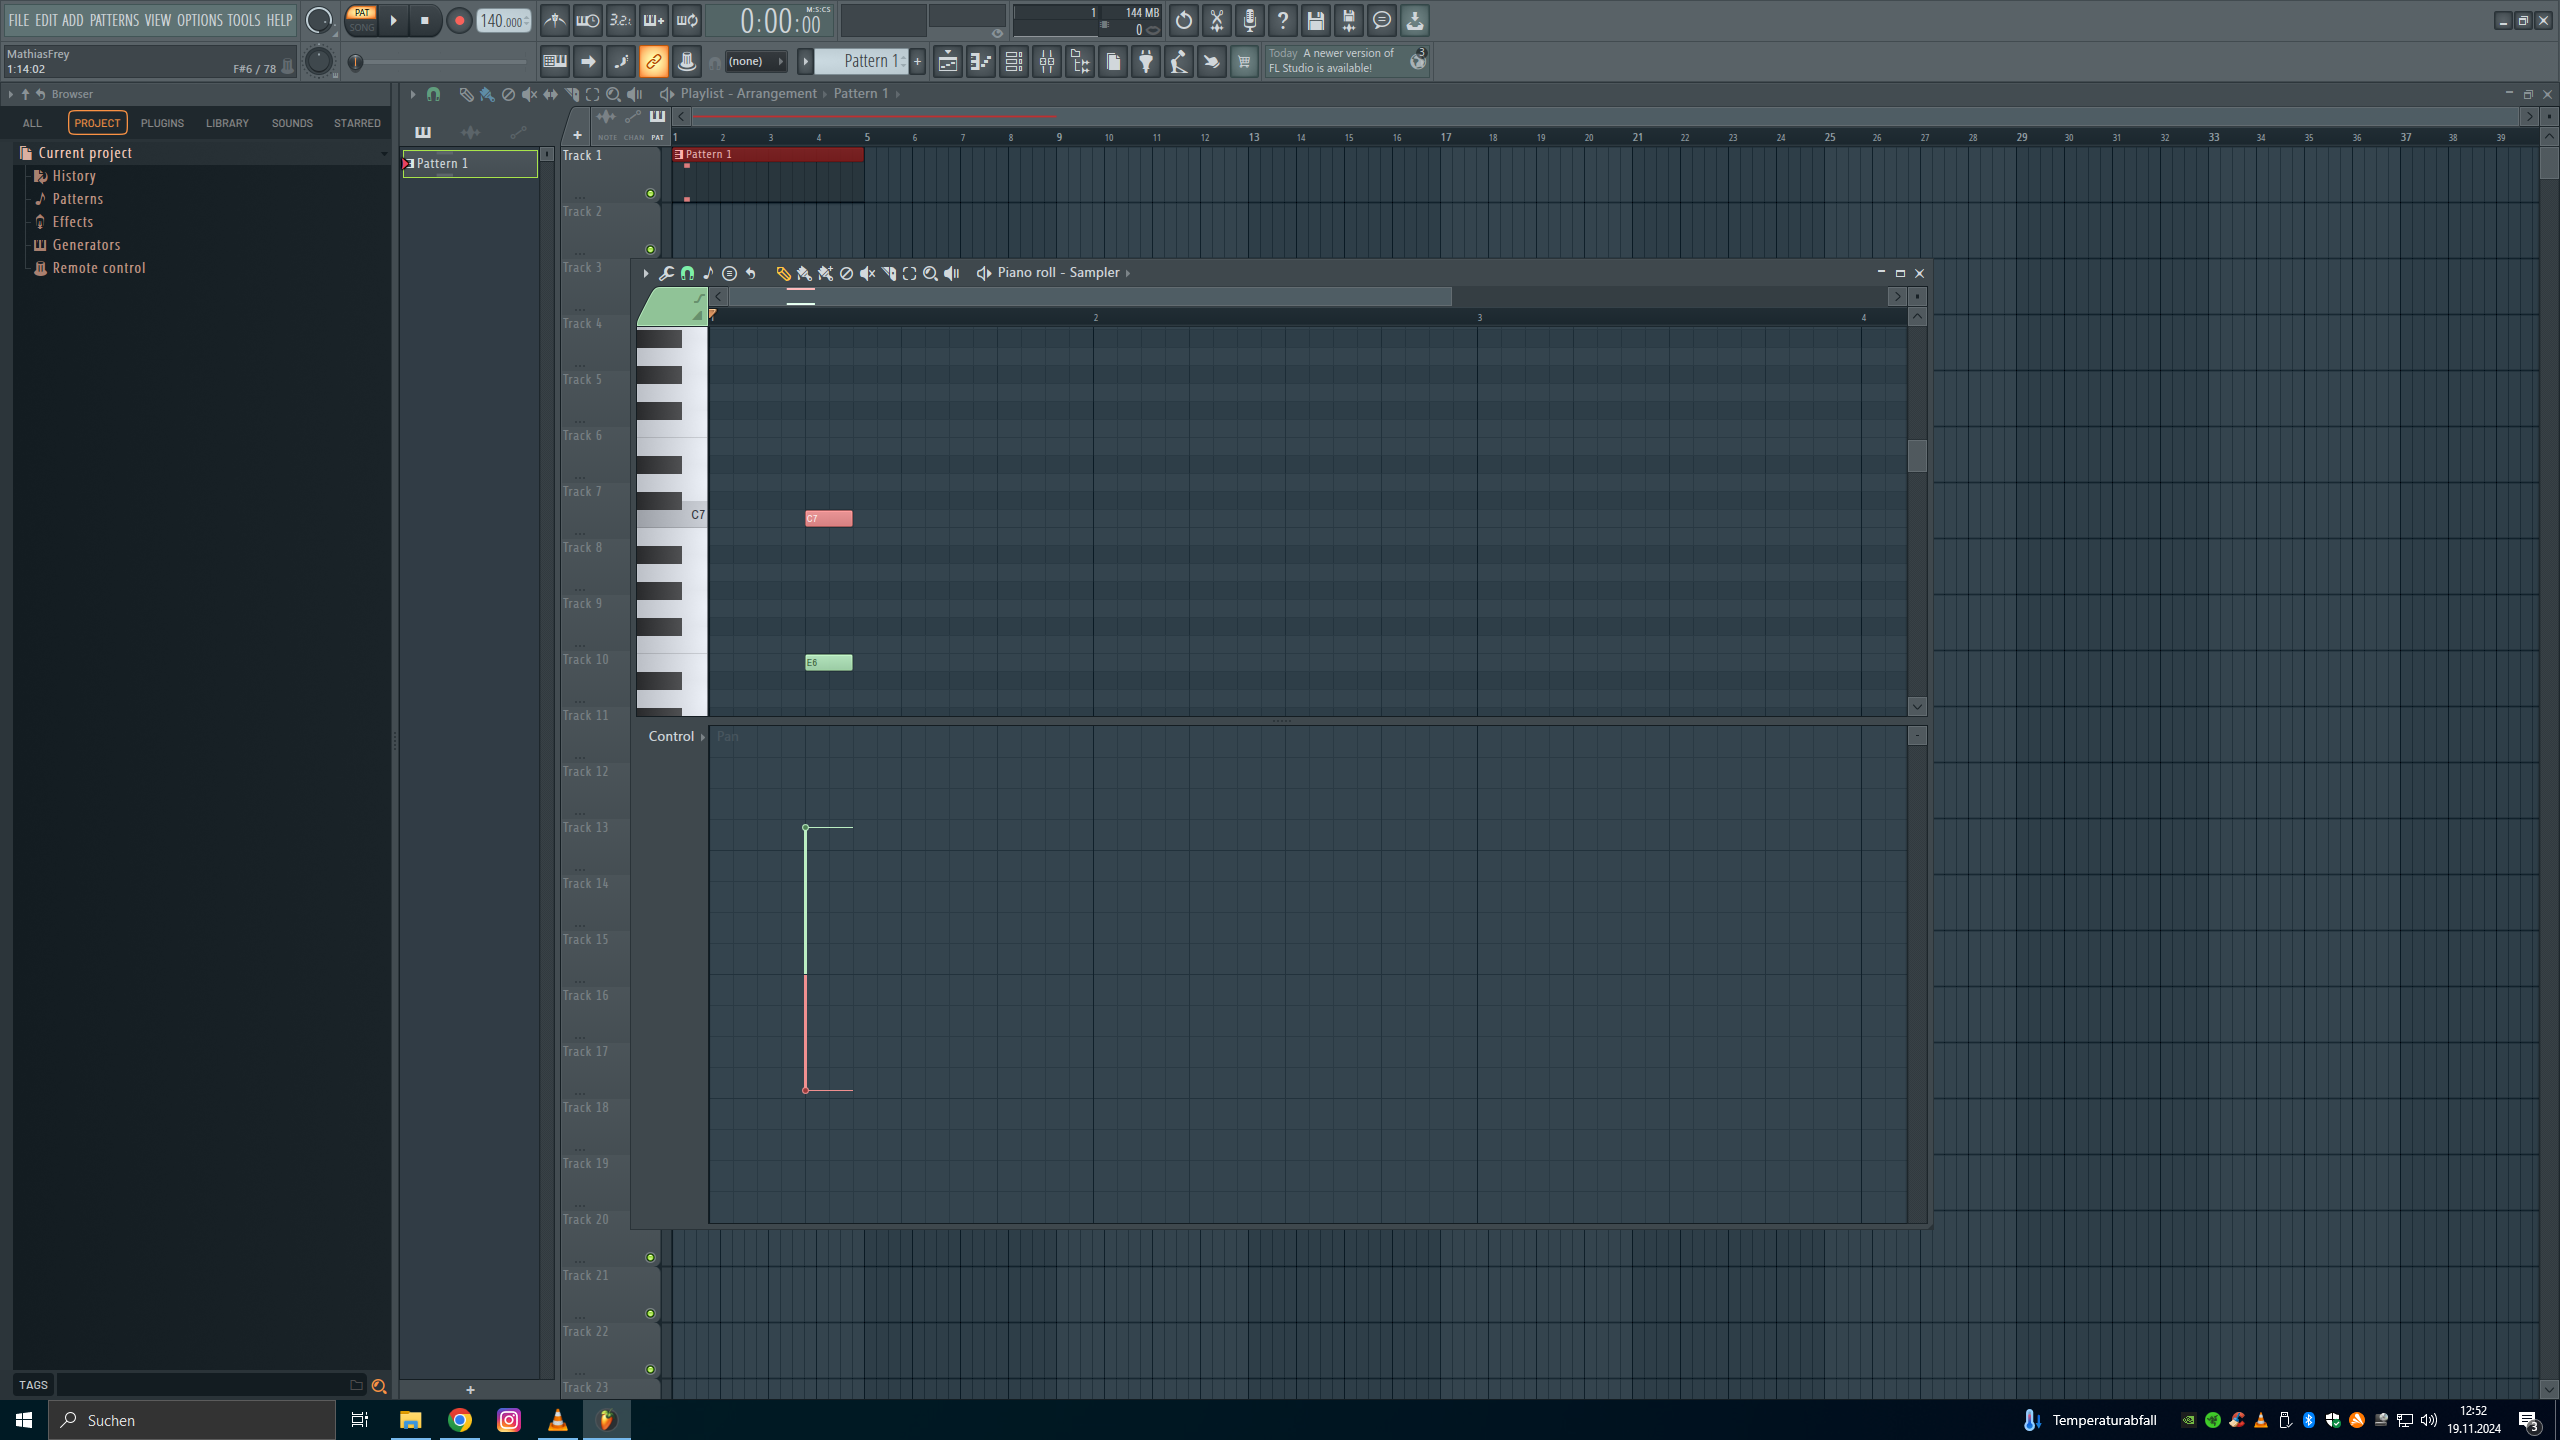Toggle PAT/SONG playback mode
2560x1440 pixels.
coord(361,20)
